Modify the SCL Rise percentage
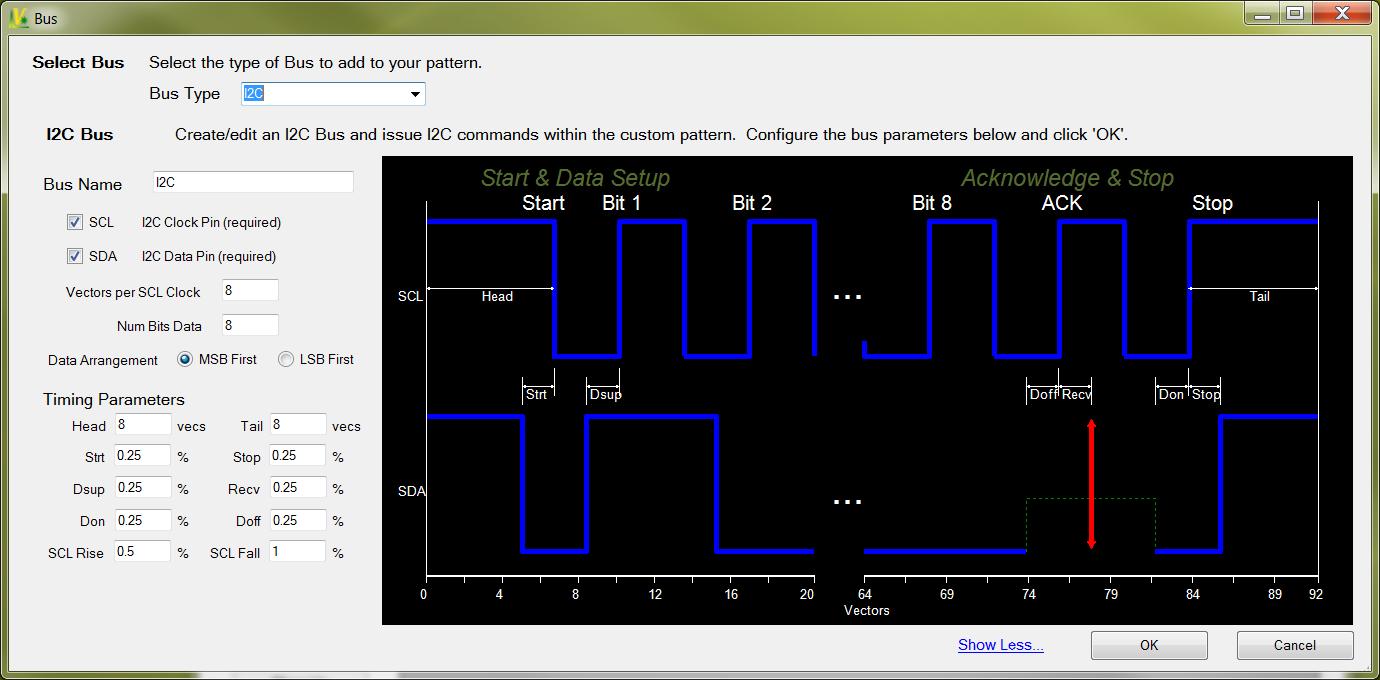Image resolution: width=1380 pixels, height=680 pixels. click(x=142, y=551)
